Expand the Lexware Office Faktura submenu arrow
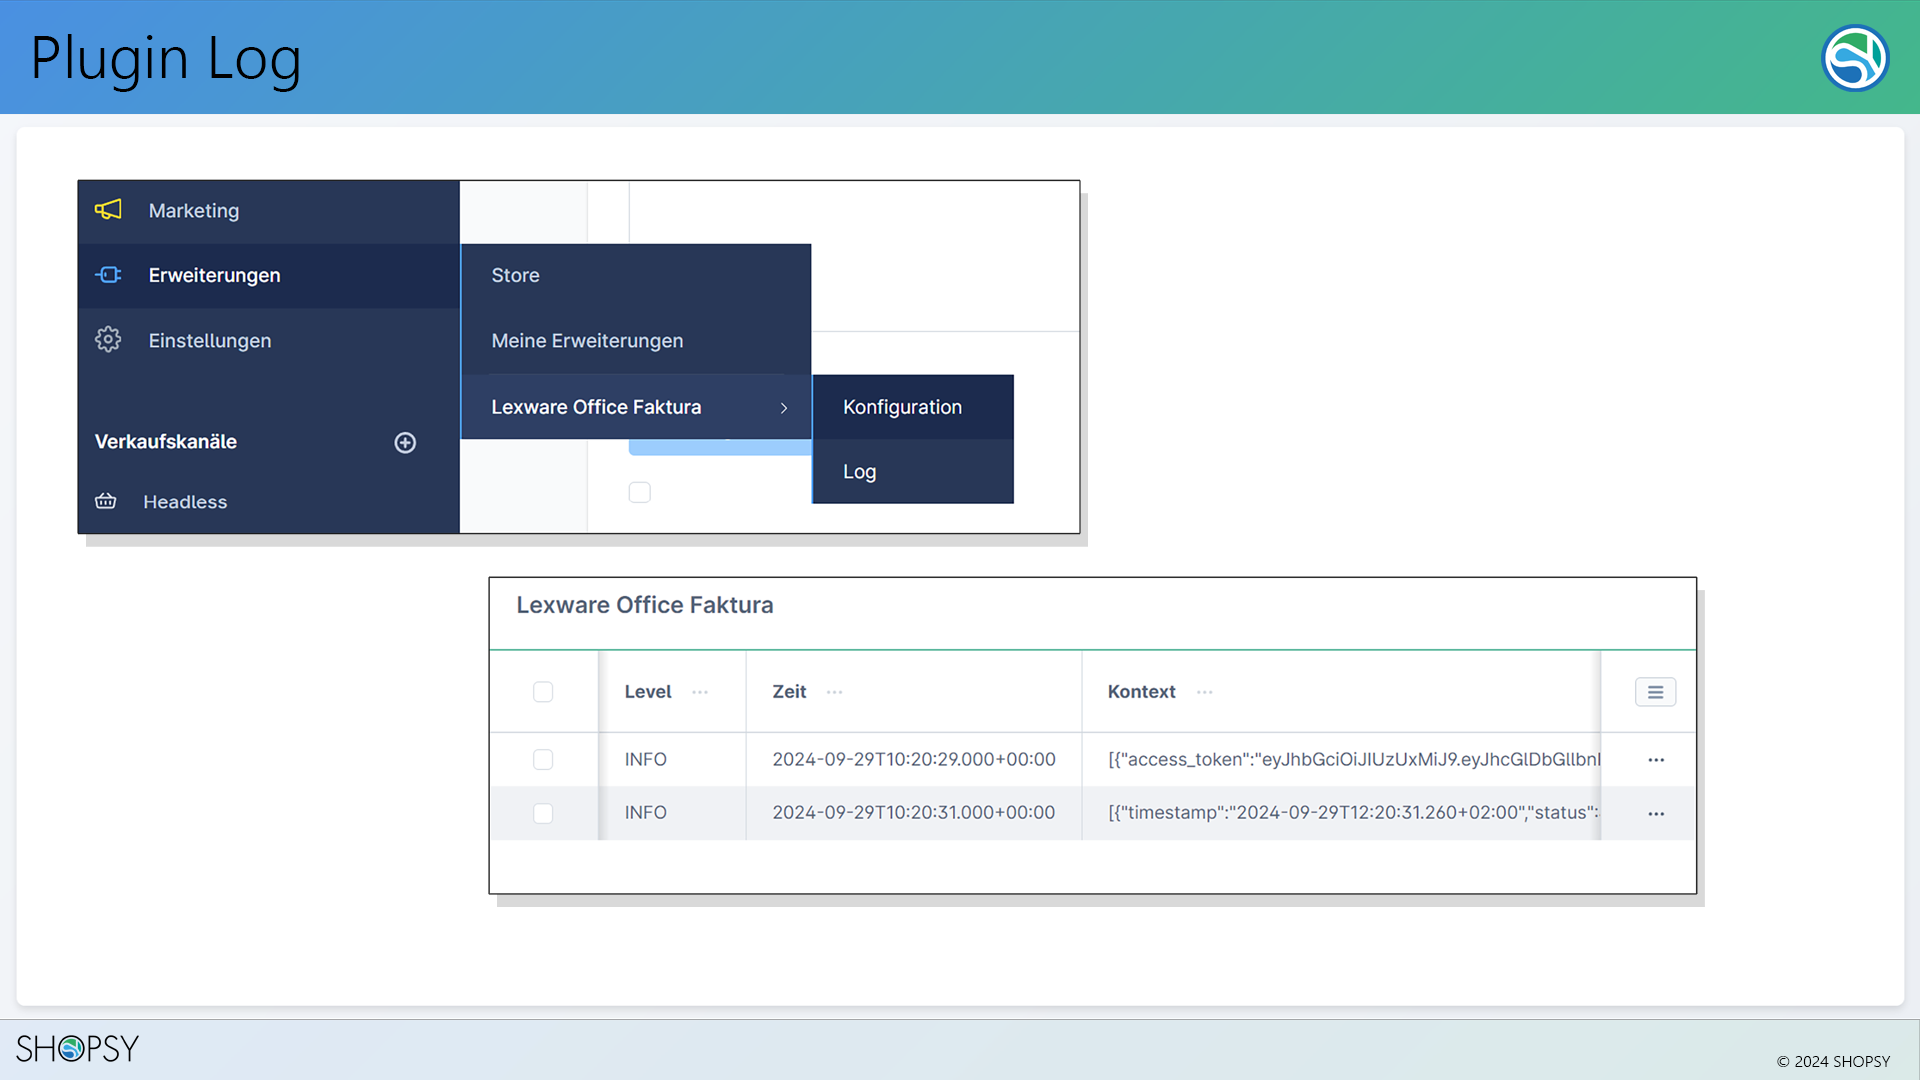The image size is (1920, 1080). click(784, 408)
